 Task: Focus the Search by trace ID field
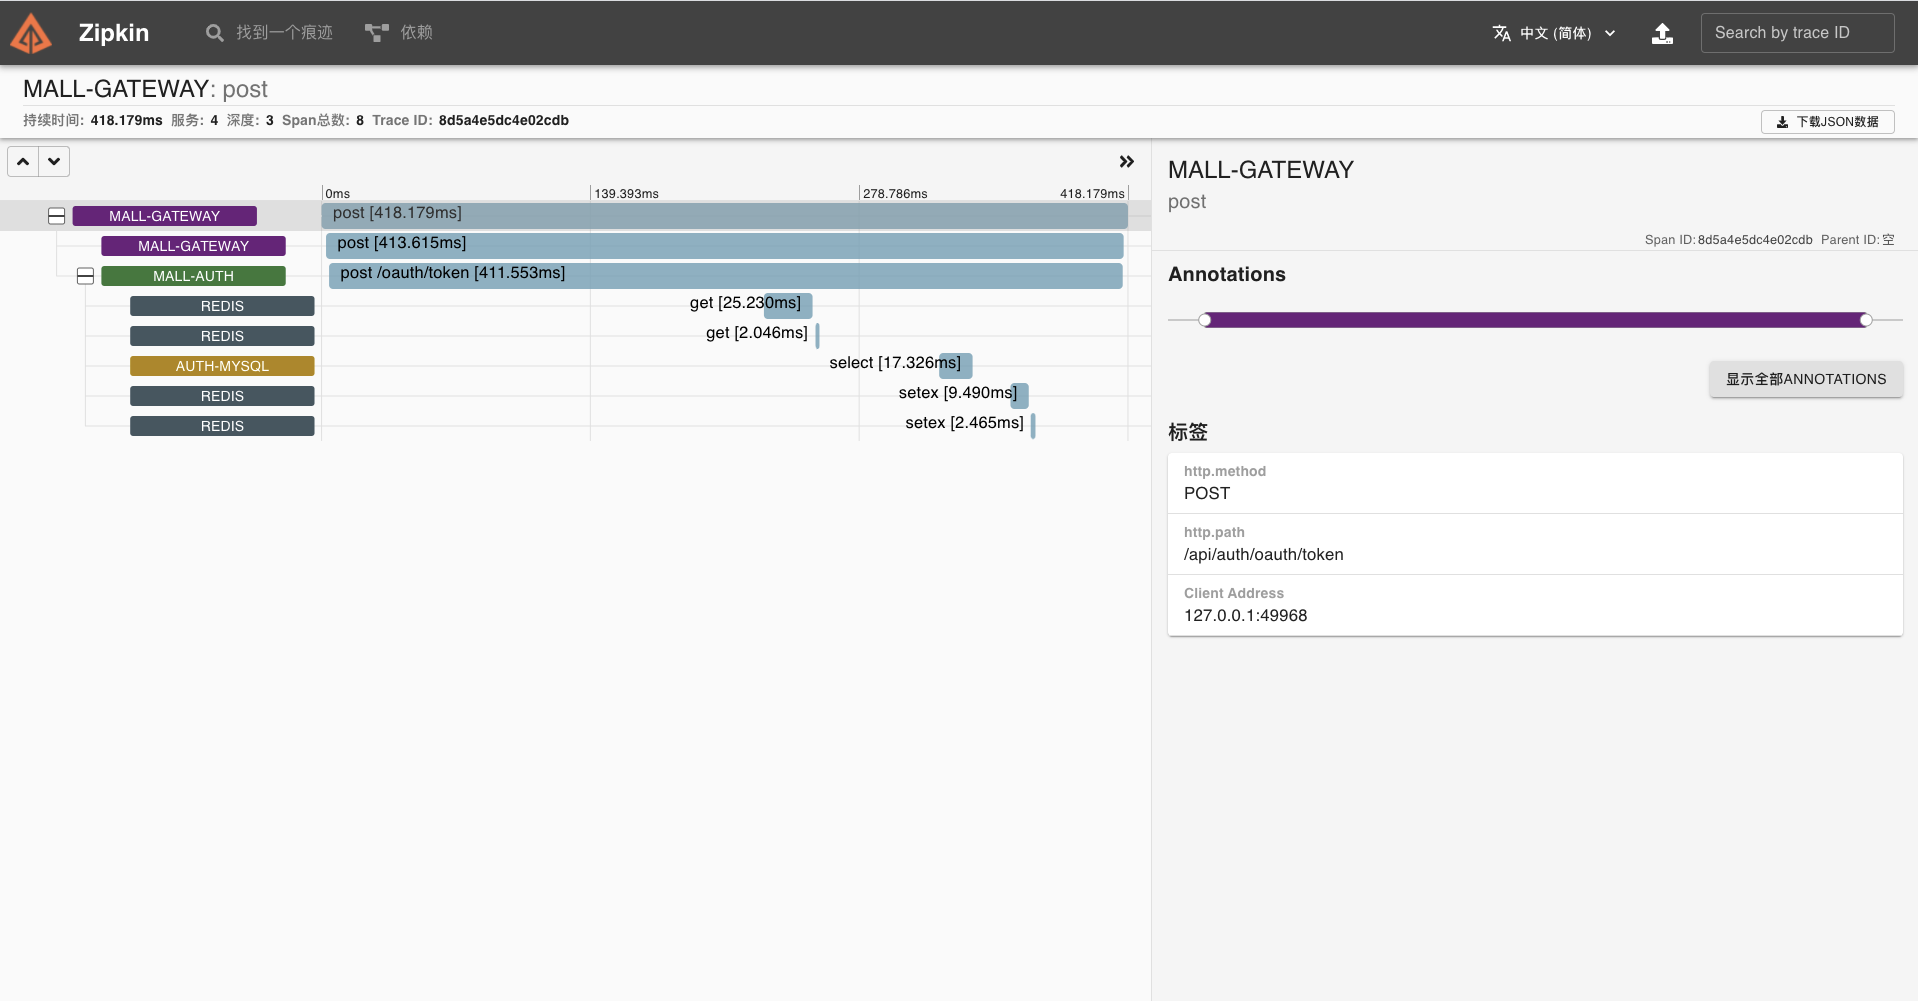(1797, 33)
